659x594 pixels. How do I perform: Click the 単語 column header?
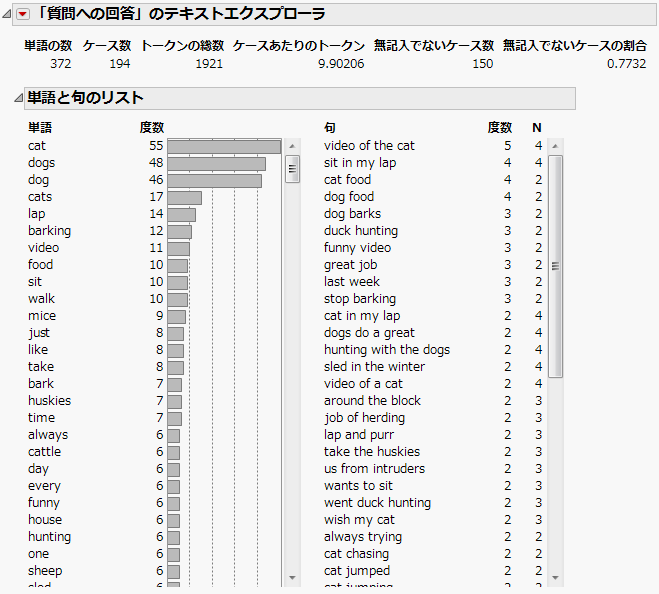point(40,128)
